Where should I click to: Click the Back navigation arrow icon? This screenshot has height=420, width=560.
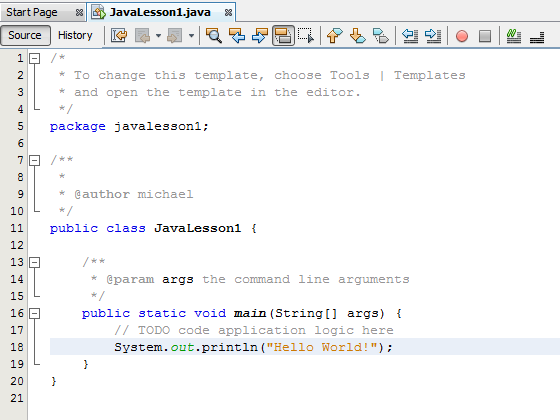[142, 36]
